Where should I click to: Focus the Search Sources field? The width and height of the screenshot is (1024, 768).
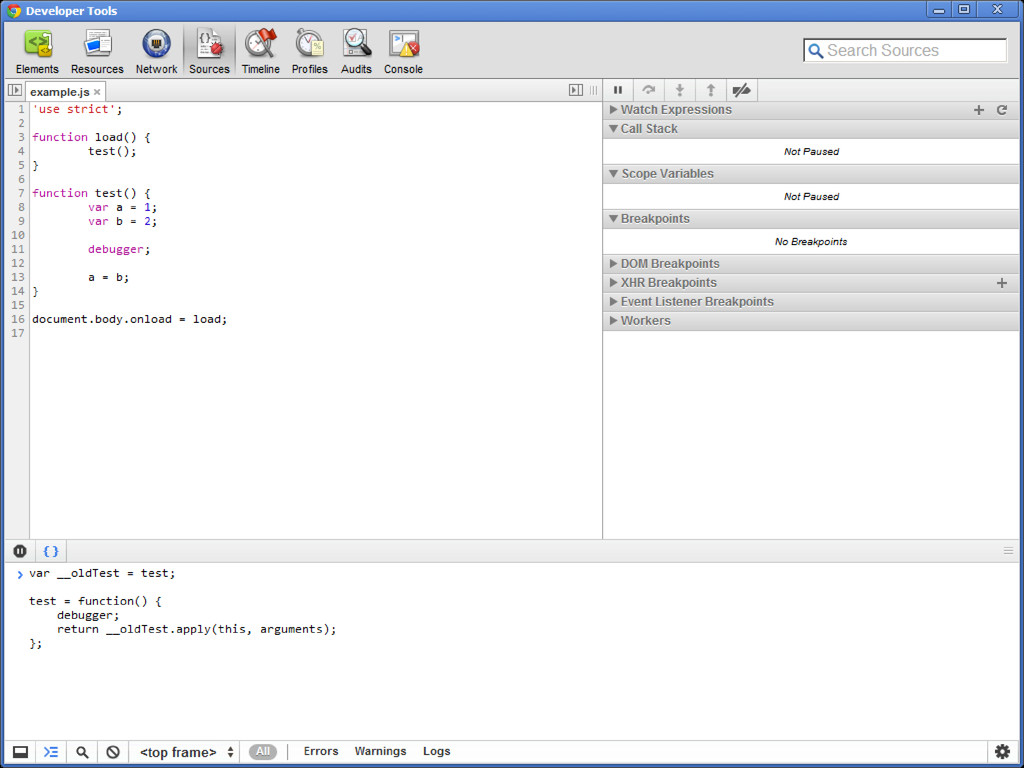905,50
